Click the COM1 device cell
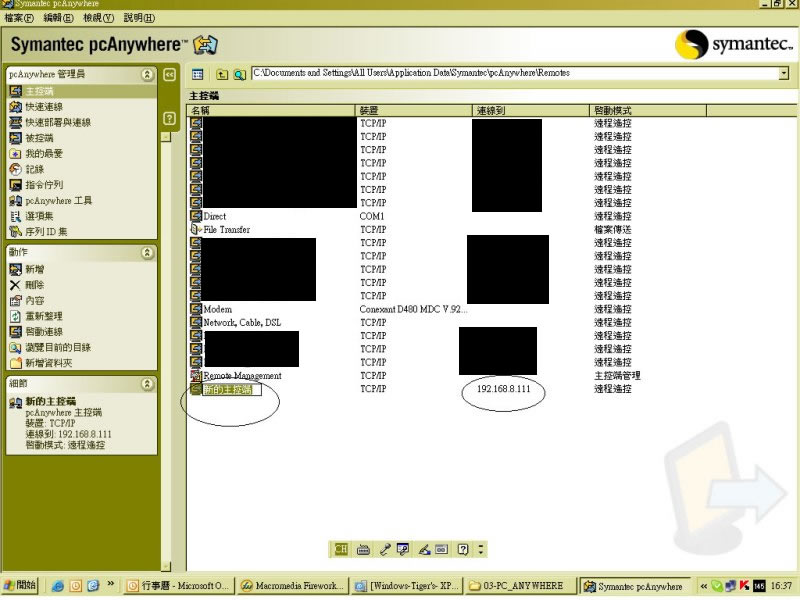Screen dimensions: 800x600 click(x=371, y=216)
